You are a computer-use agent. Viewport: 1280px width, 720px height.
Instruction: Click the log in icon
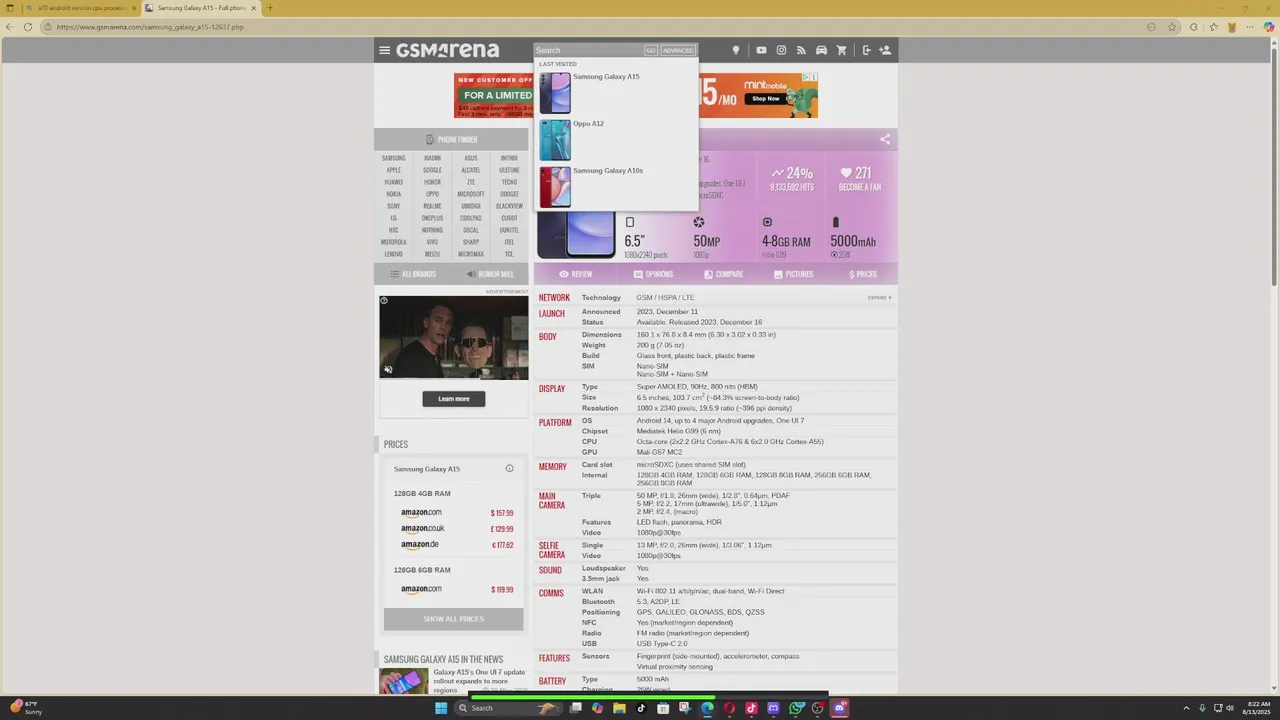pos(866,50)
